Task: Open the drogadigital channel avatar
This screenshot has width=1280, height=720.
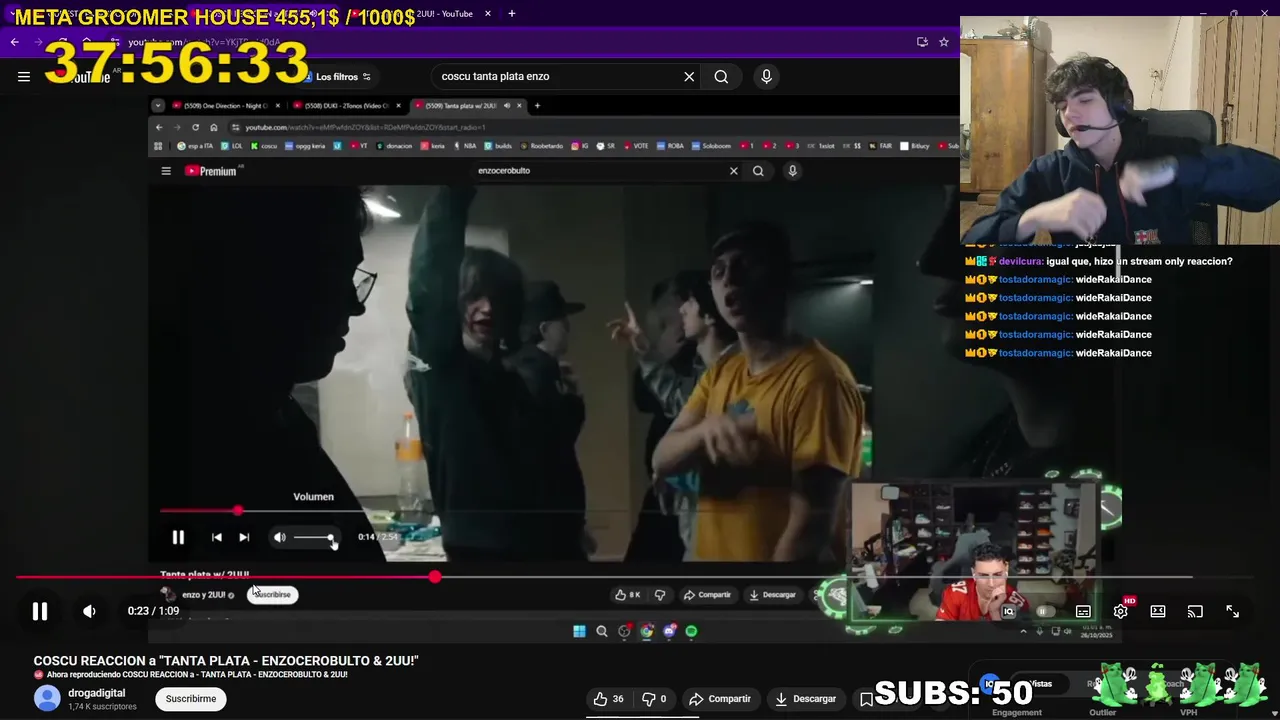Action: [x=47, y=699]
